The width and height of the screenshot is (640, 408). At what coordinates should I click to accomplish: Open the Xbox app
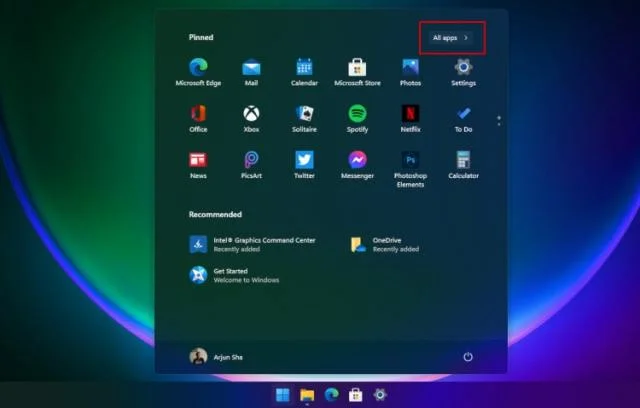(251, 119)
